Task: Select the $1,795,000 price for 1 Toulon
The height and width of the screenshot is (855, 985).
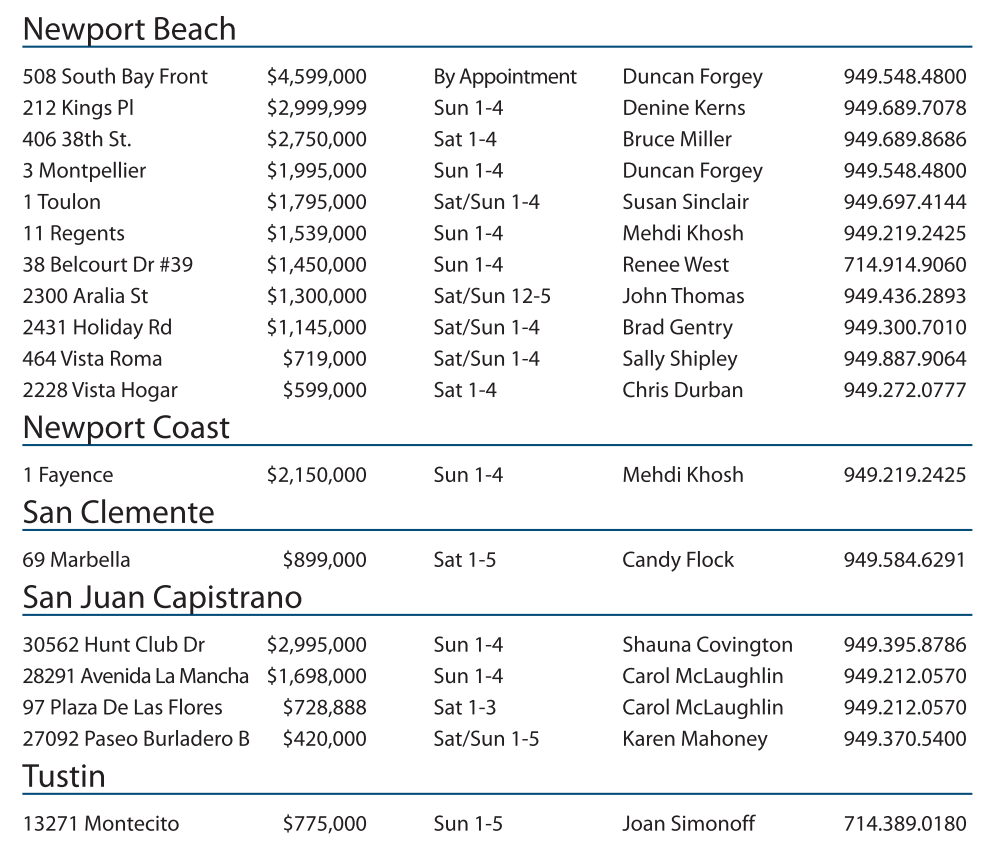Action: click(316, 202)
